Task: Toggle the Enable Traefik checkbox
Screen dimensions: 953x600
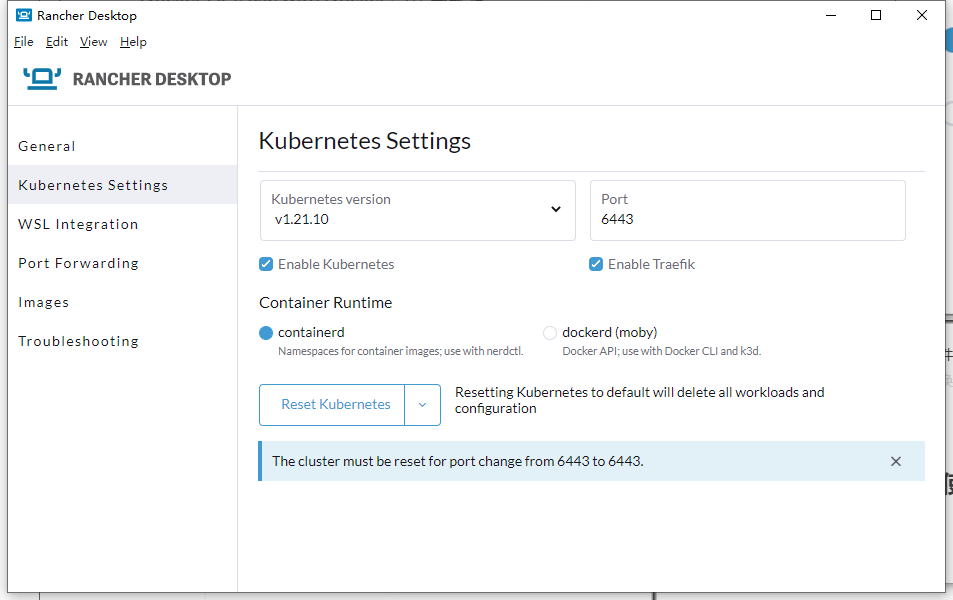Action: pos(596,265)
